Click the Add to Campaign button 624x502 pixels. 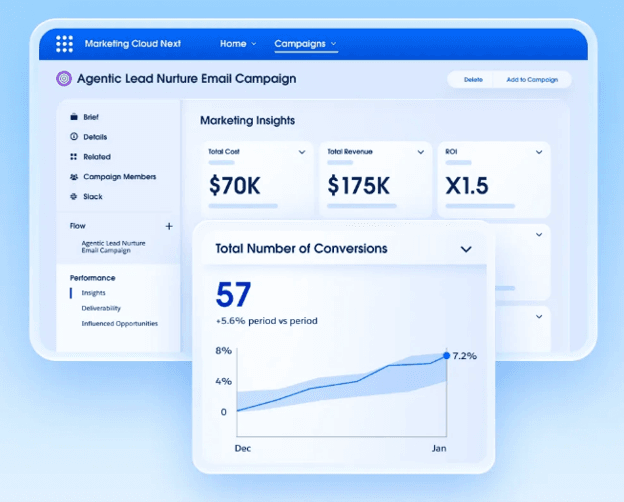coord(532,80)
